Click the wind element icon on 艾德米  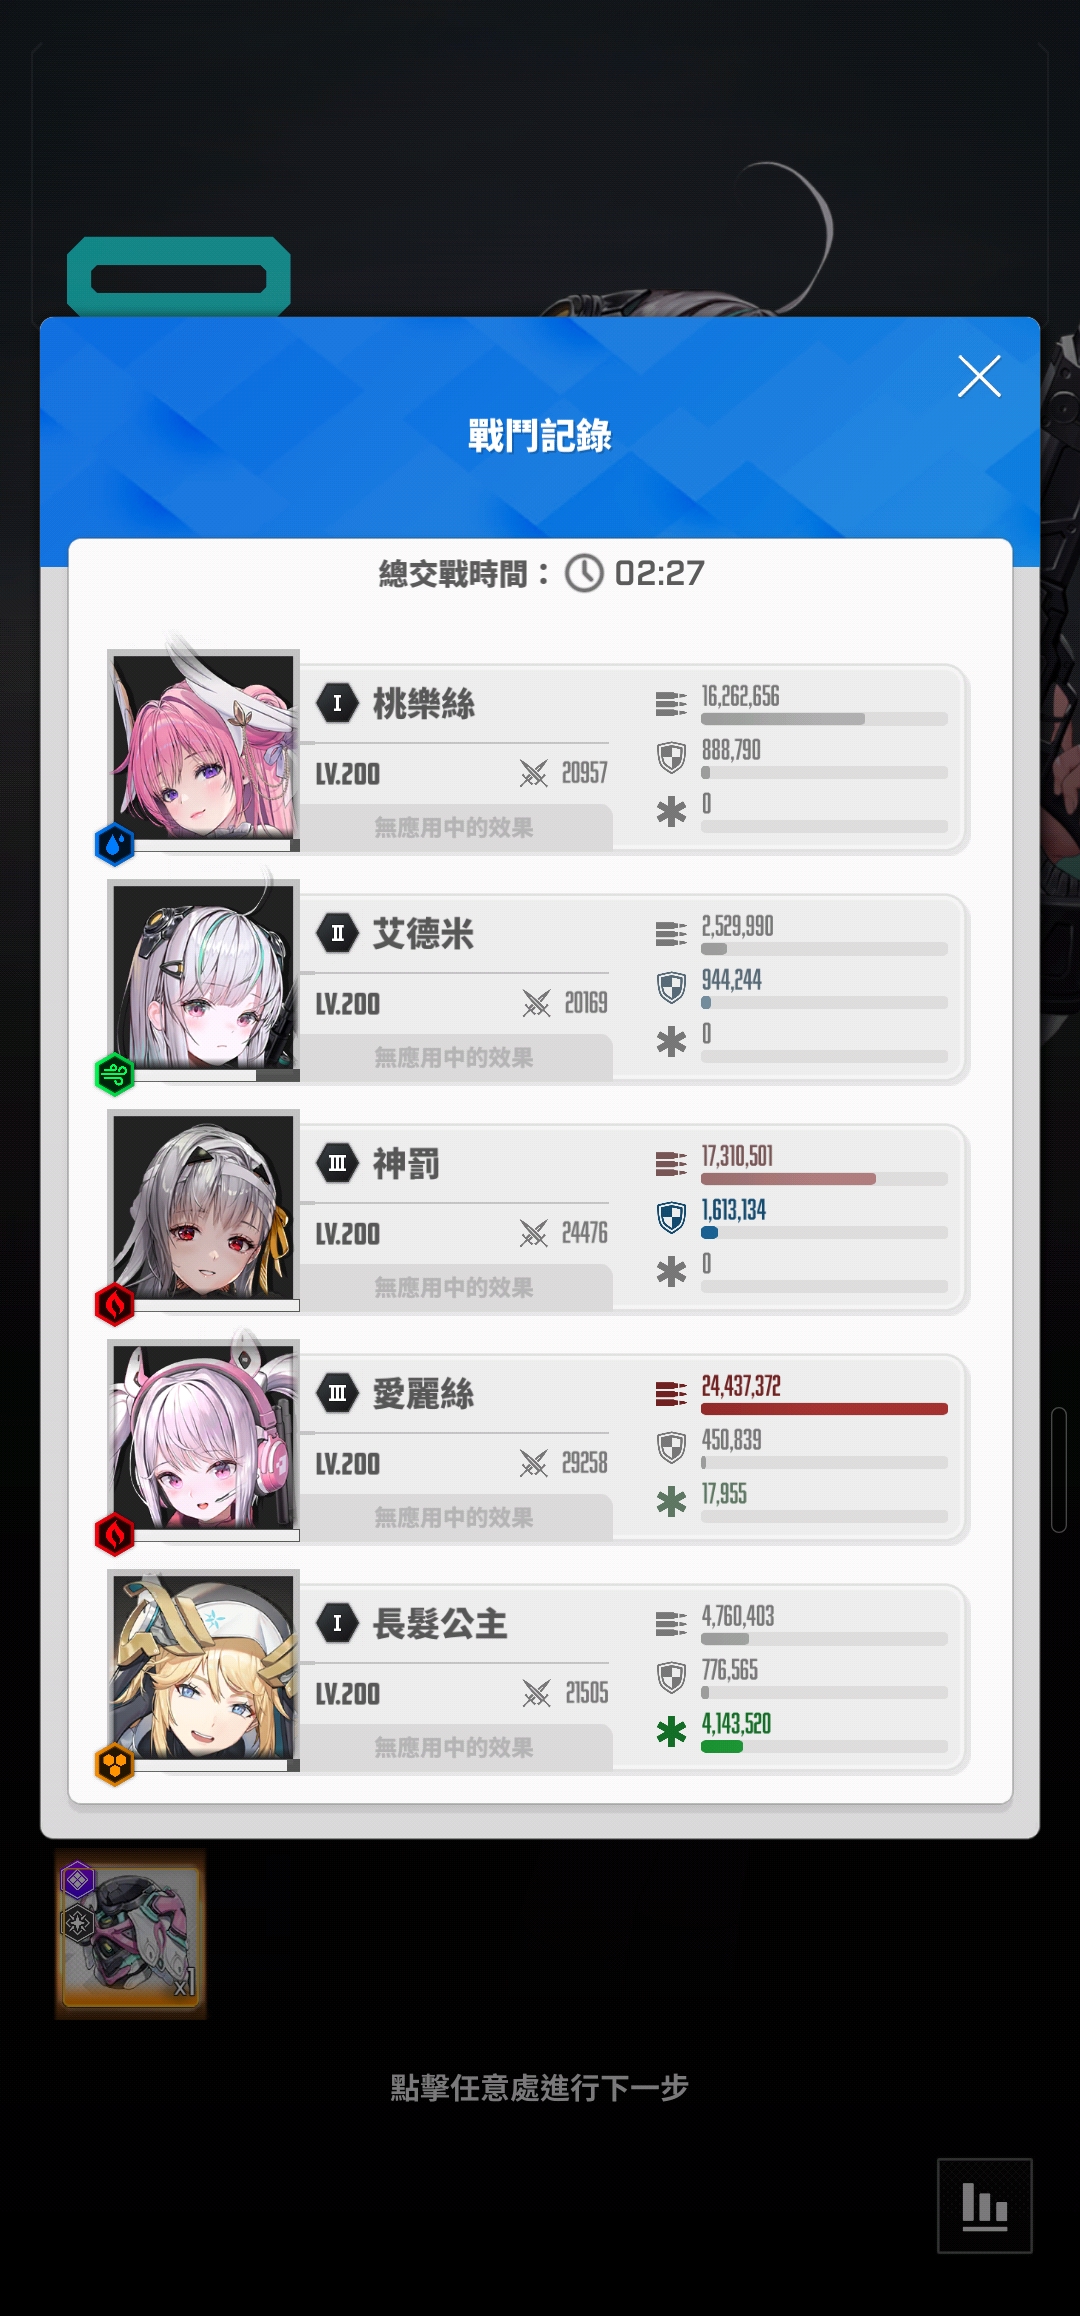pos(114,1074)
